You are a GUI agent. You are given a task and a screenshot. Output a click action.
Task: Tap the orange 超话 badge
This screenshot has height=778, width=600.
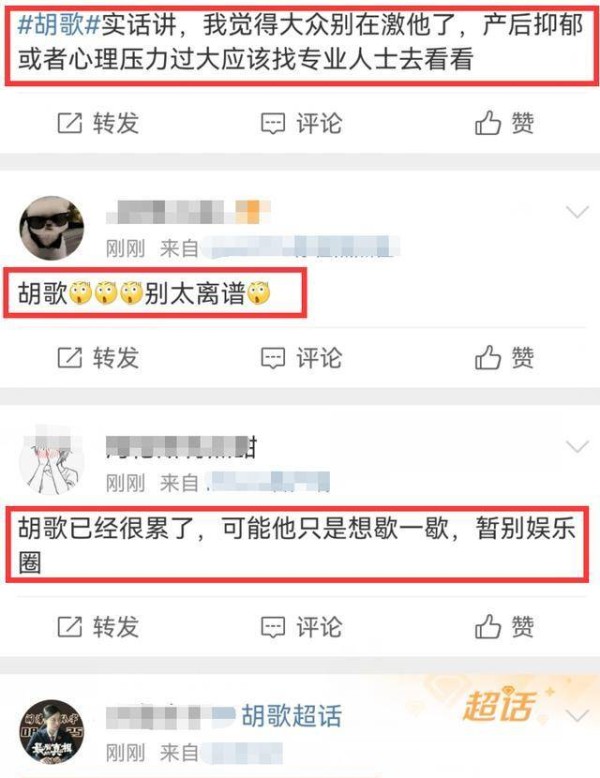(500, 705)
